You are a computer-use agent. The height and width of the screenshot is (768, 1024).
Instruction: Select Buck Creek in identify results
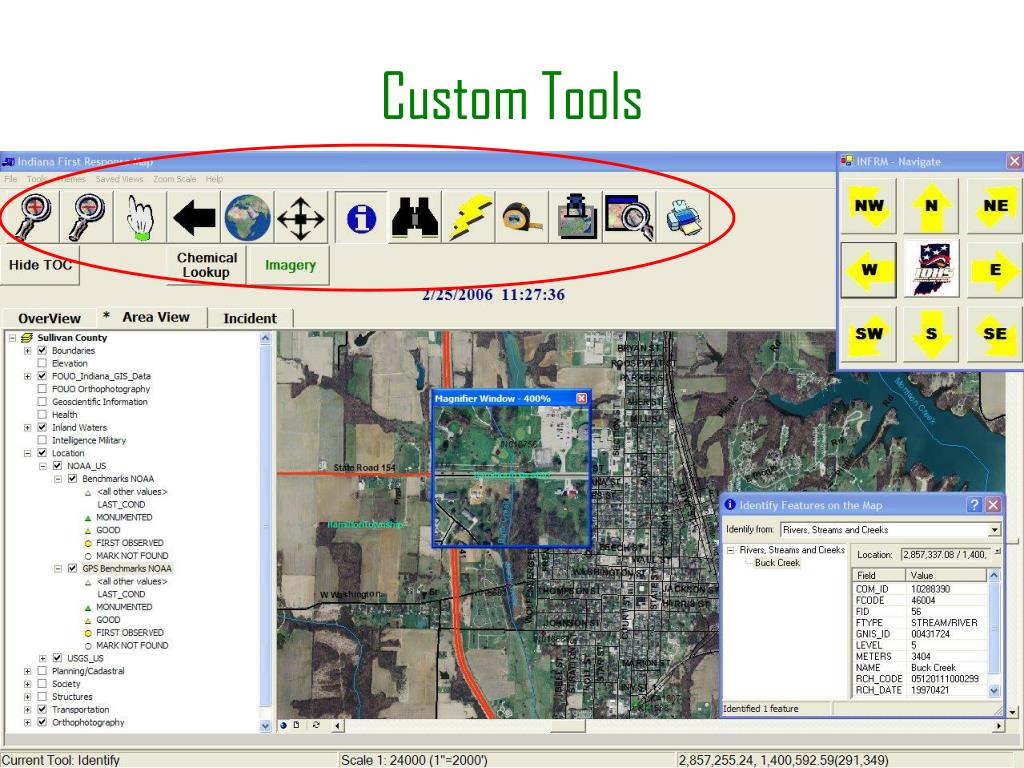[x=777, y=562]
